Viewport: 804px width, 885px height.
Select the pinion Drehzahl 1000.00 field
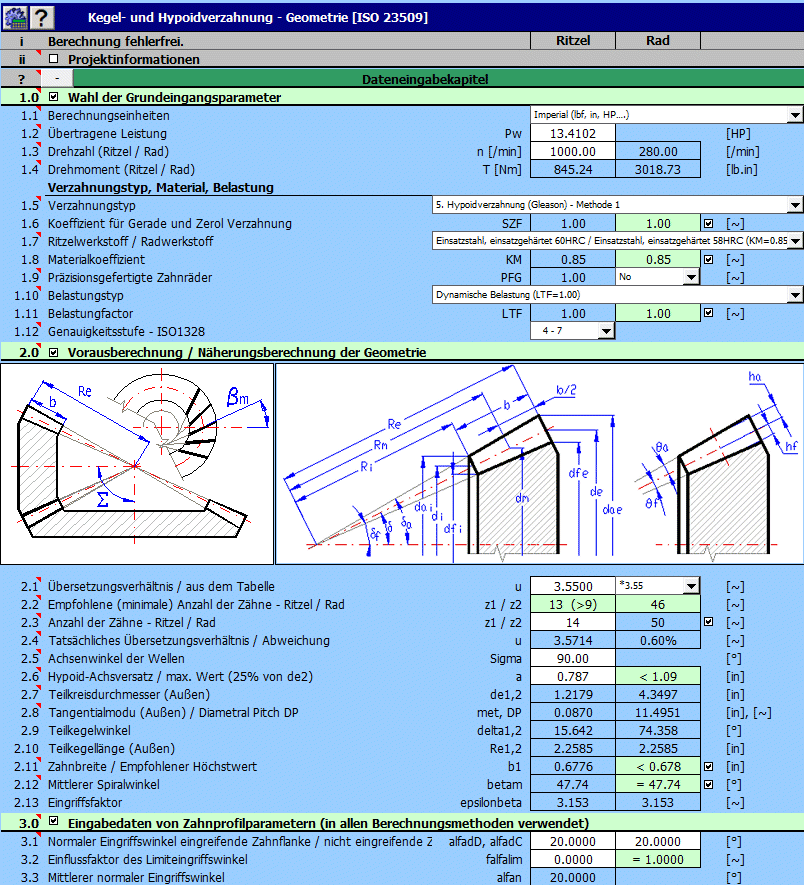(x=572, y=151)
